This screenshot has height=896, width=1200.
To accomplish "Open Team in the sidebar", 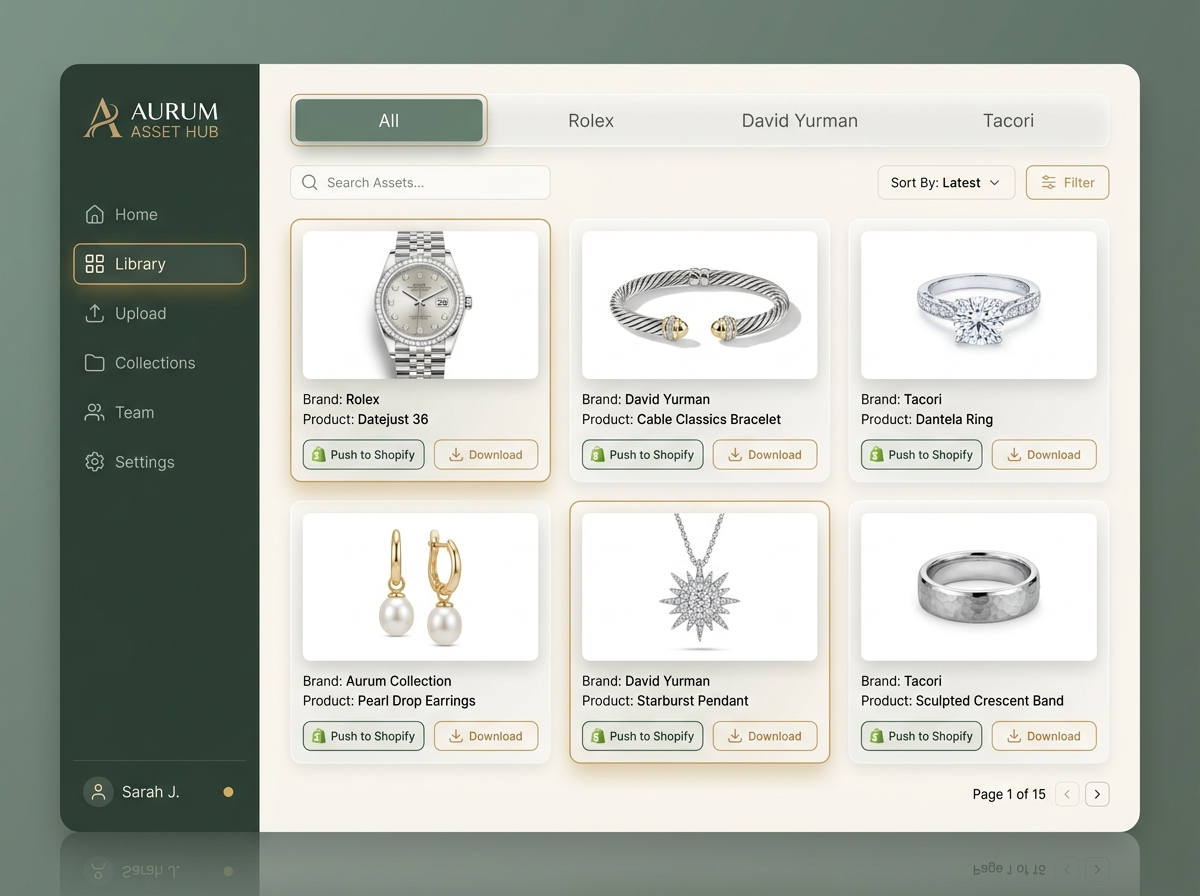I will [x=159, y=412].
